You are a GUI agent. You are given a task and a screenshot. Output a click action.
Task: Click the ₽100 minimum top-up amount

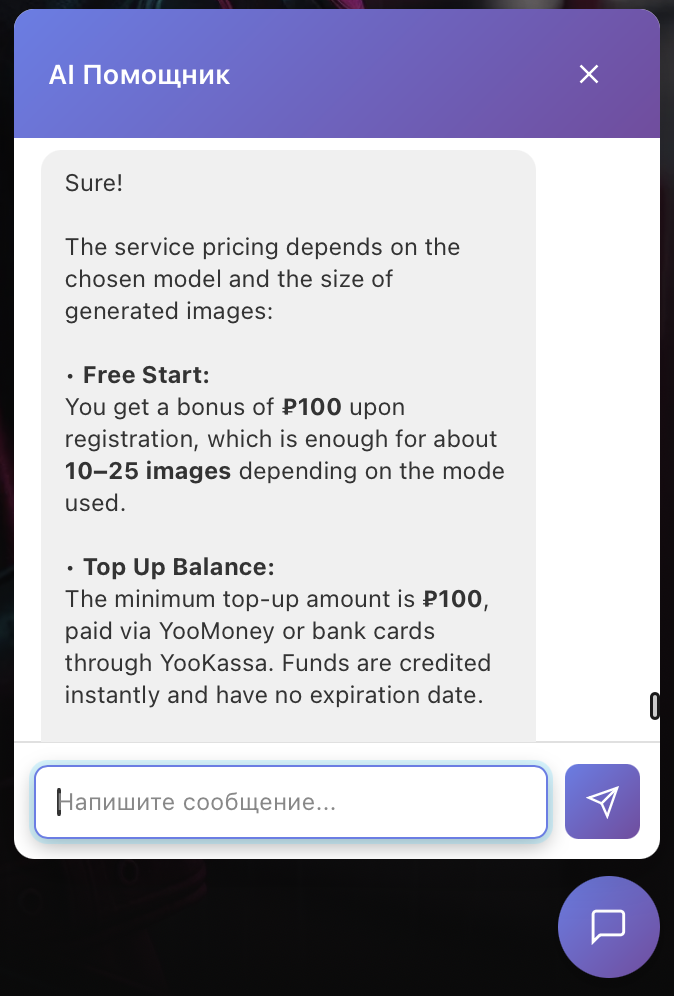[452, 599]
